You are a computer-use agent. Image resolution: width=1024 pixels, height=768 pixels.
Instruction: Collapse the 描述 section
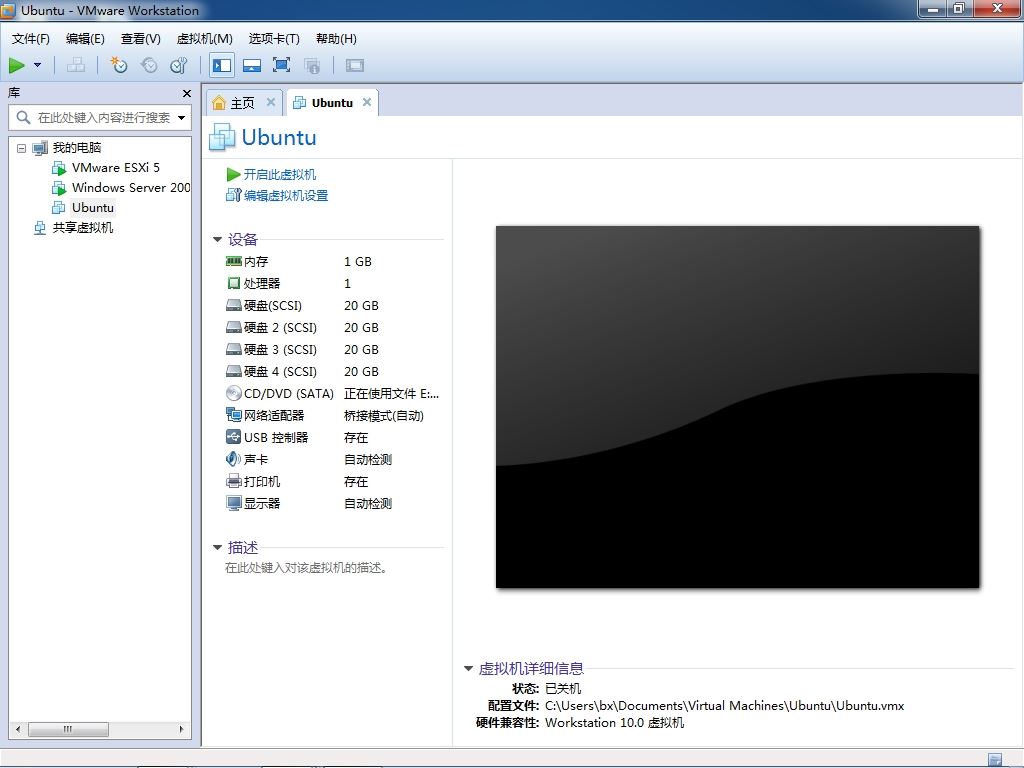click(217, 547)
